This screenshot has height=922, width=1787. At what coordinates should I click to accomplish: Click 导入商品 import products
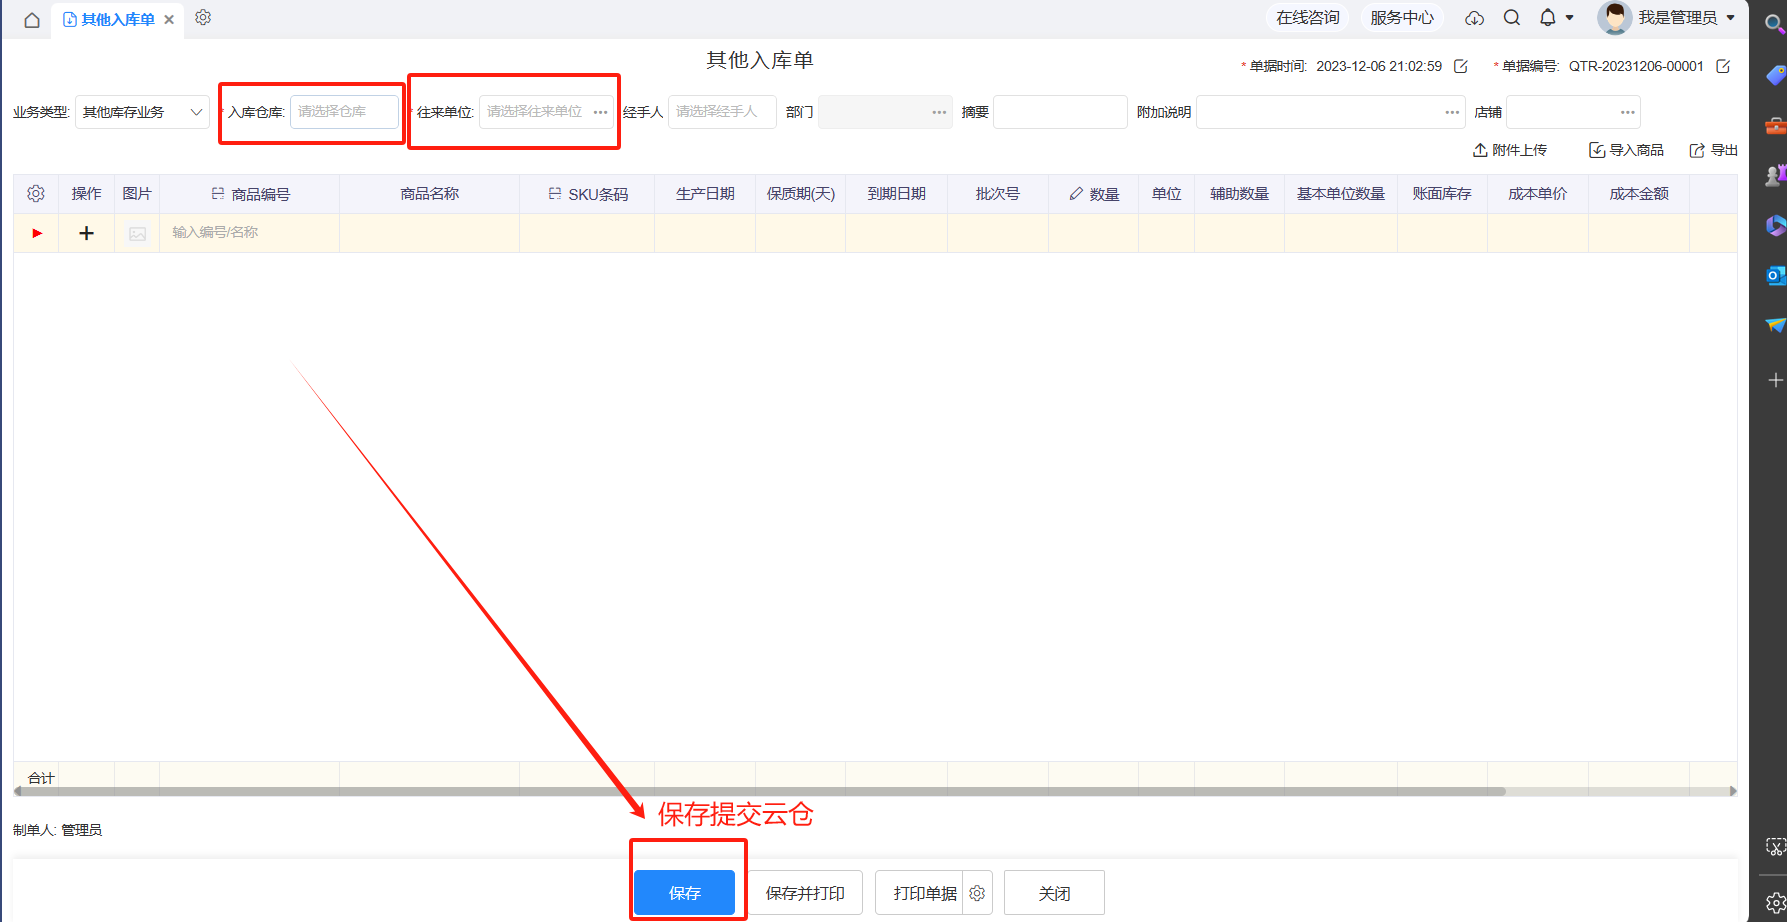(1627, 150)
